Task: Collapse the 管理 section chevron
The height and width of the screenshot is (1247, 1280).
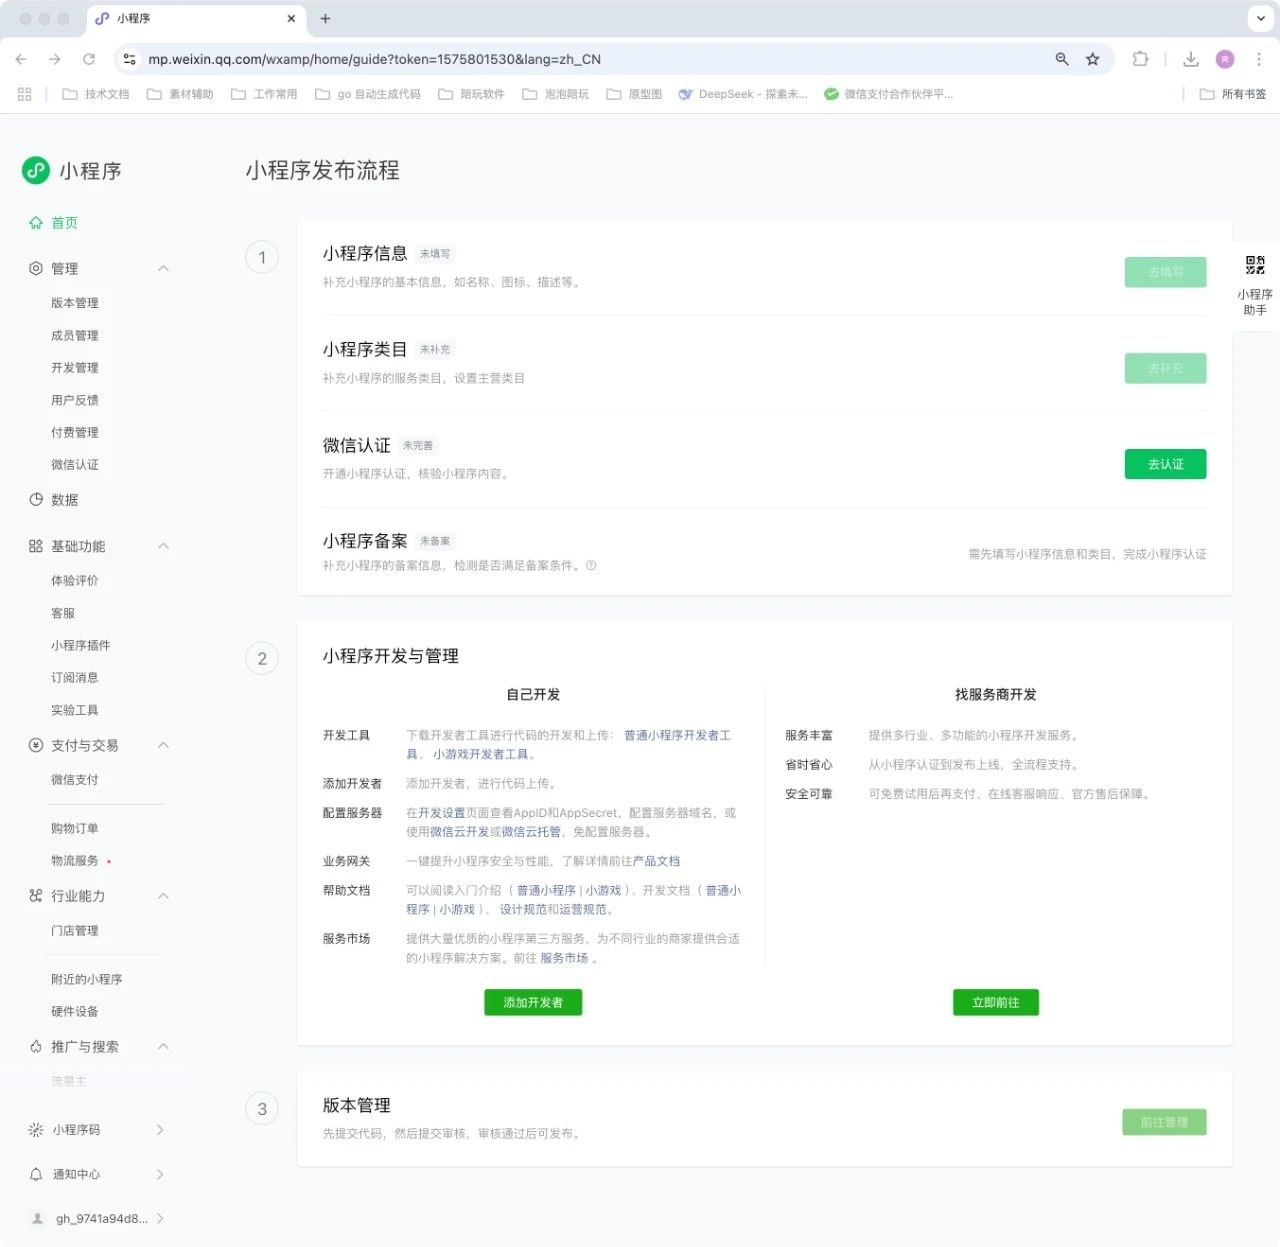Action: [163, 268]
